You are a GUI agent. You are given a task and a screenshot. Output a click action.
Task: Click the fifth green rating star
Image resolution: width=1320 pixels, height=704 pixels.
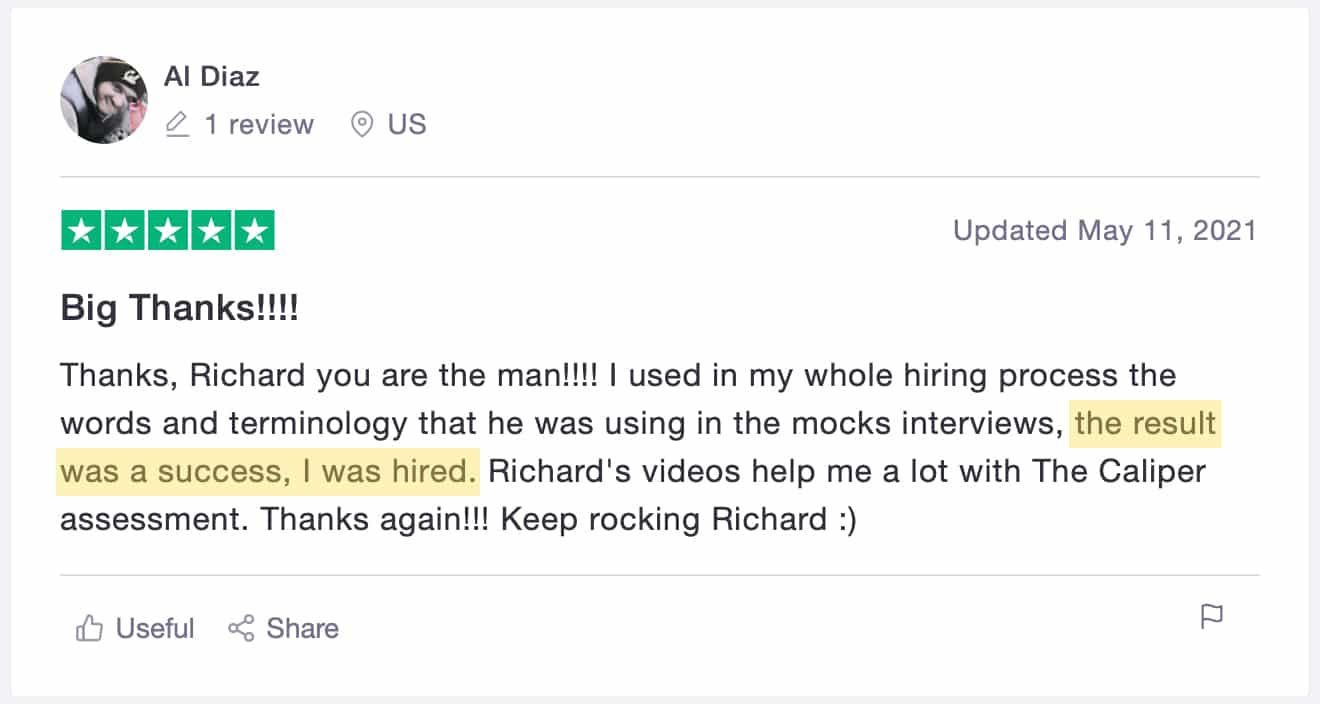pyautogui.click(x=254, y=231)
